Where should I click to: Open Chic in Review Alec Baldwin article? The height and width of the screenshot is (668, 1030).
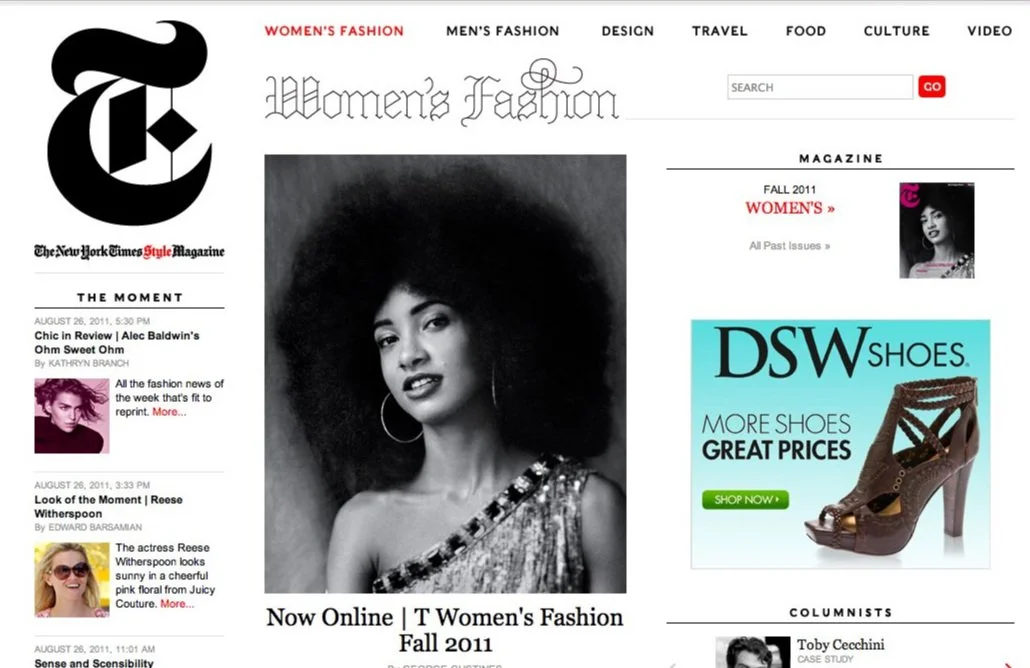tap(117, 343)
